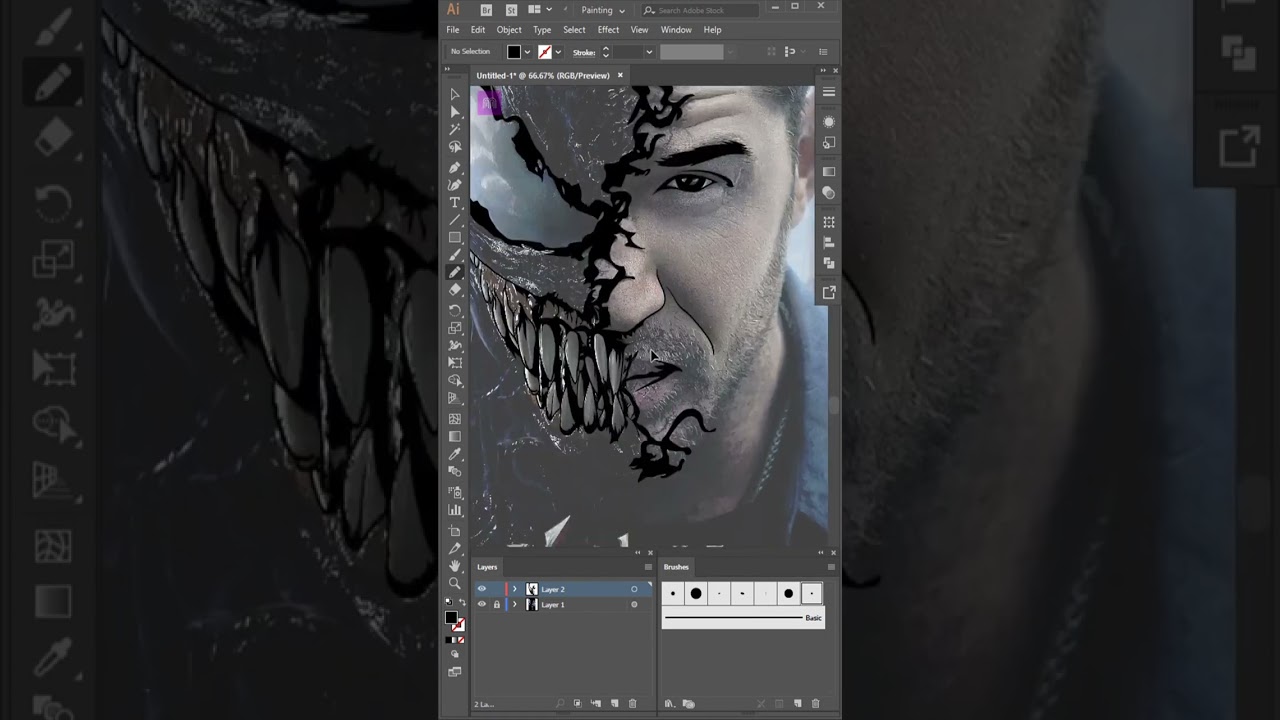Expand Layer 2 contents
The image size is (1280, 720).
(x=515, y=589)
